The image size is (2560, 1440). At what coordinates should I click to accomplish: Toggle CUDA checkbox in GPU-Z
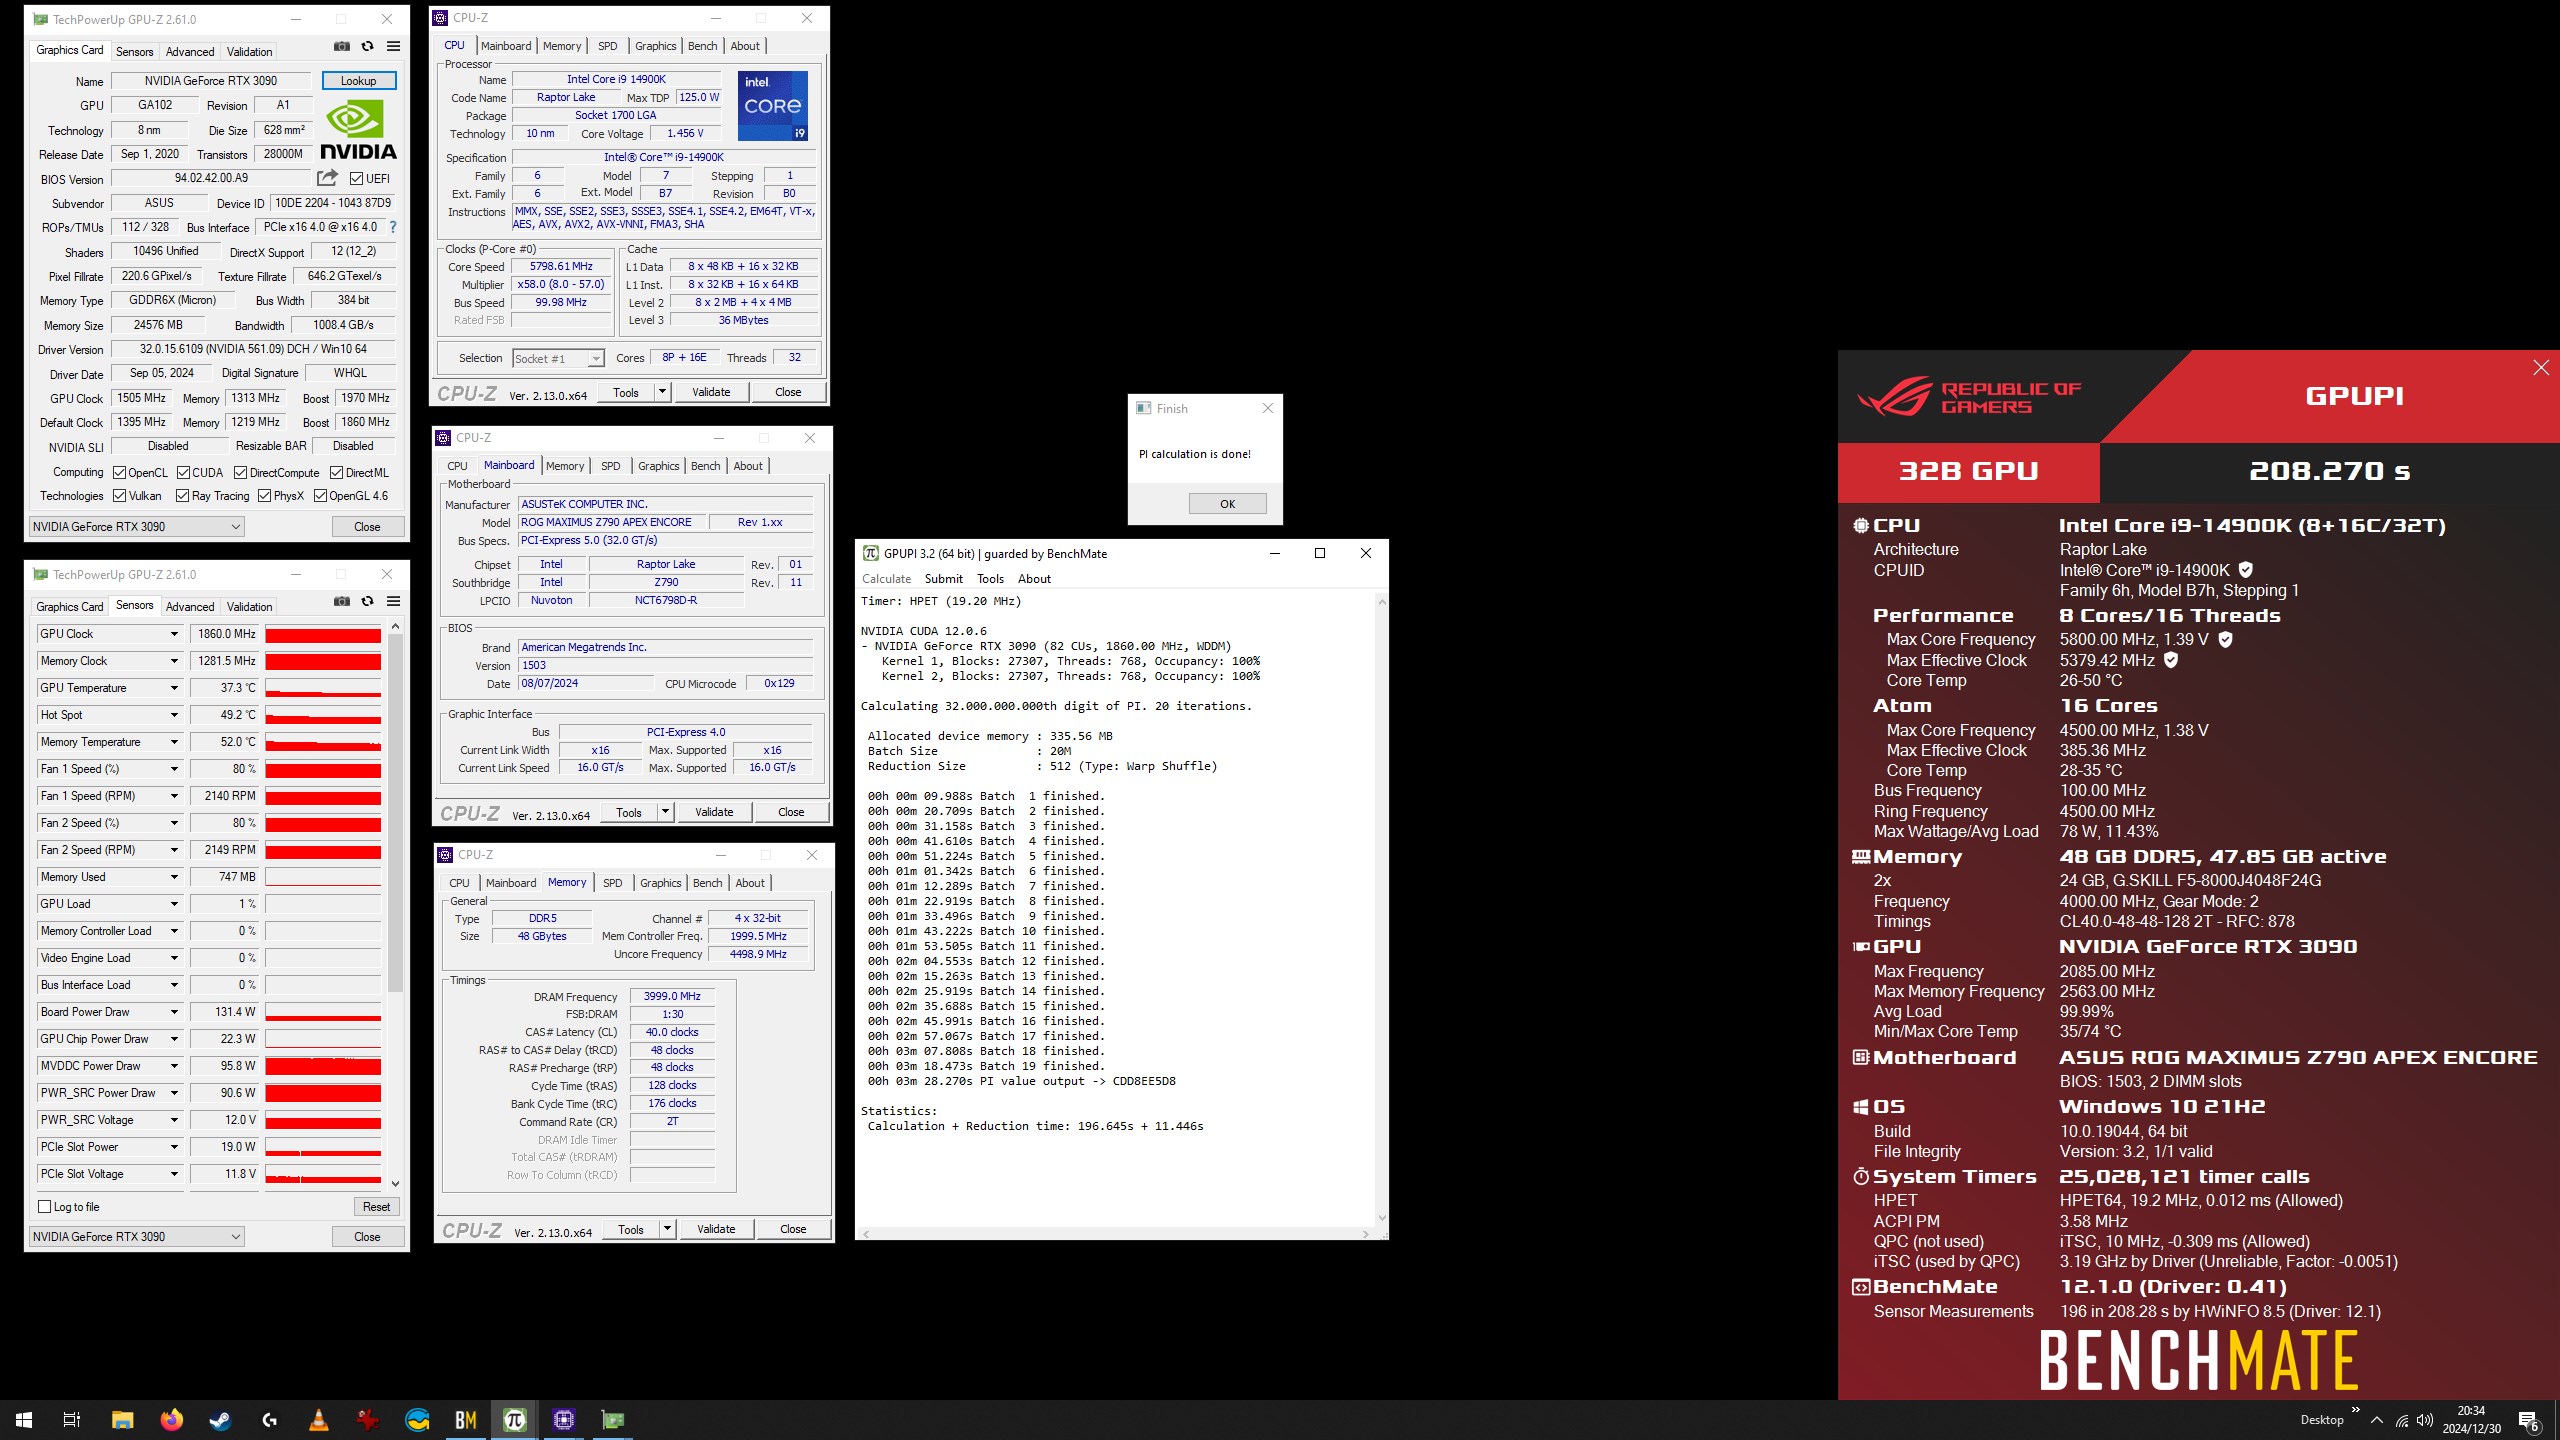pos(183,473)
